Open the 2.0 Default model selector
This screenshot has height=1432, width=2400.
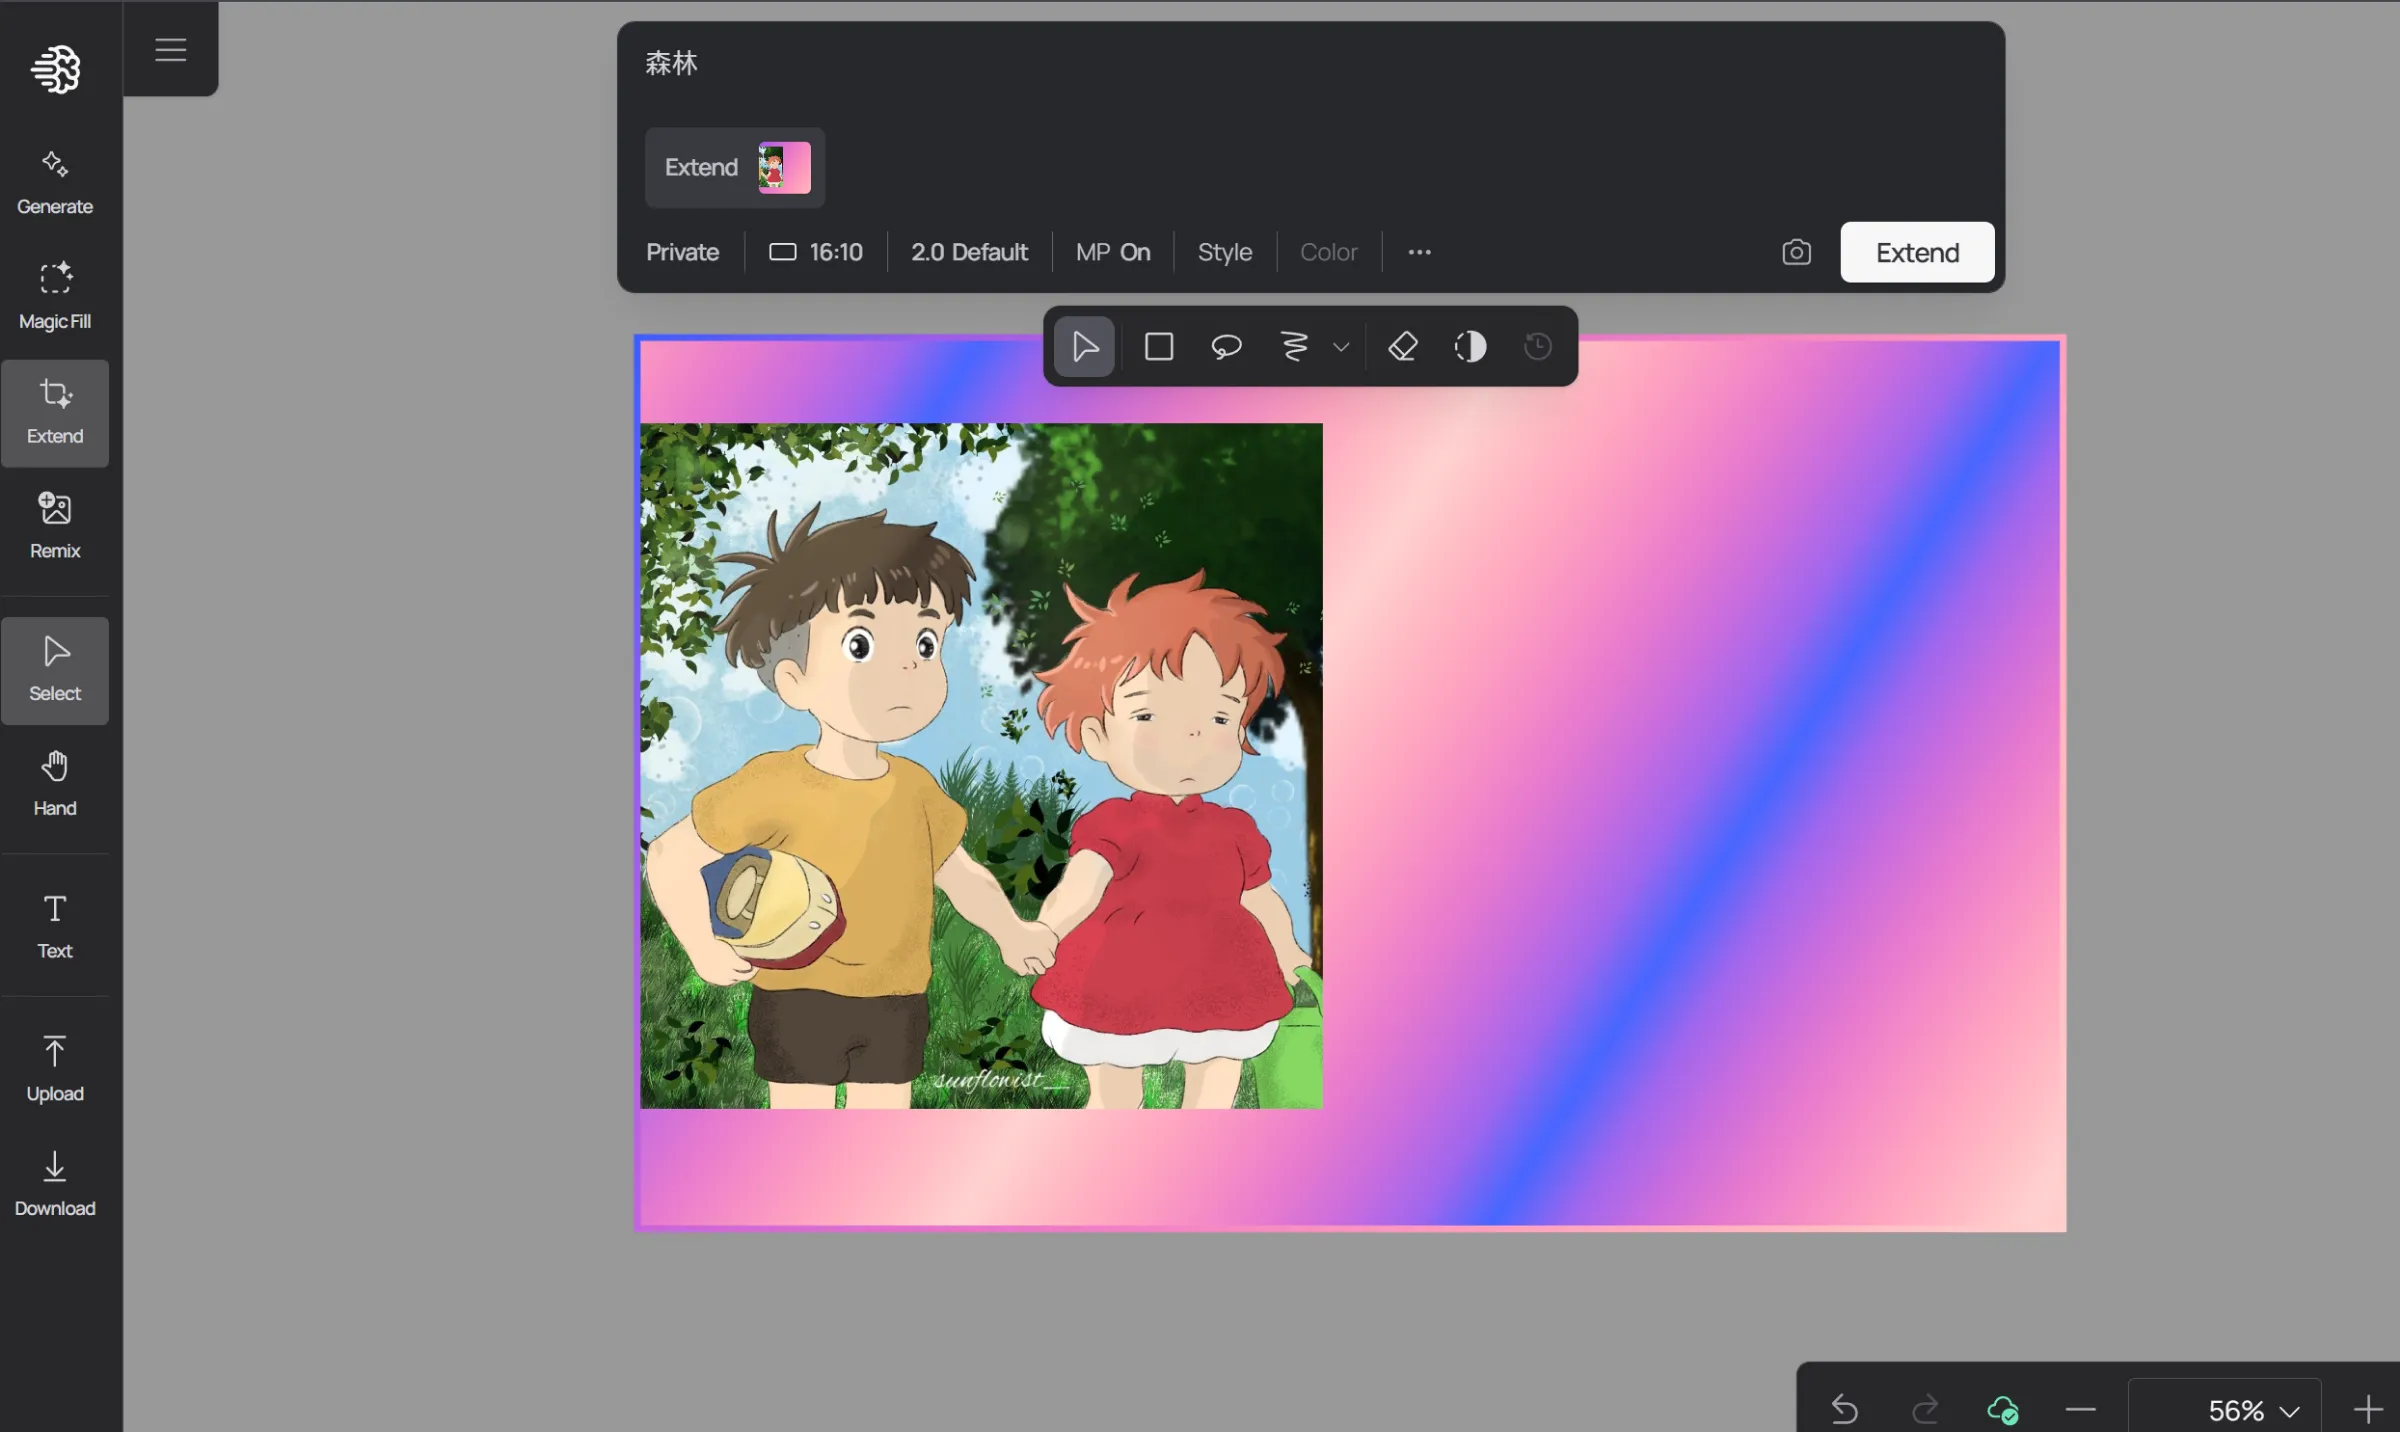pos(969,252)
